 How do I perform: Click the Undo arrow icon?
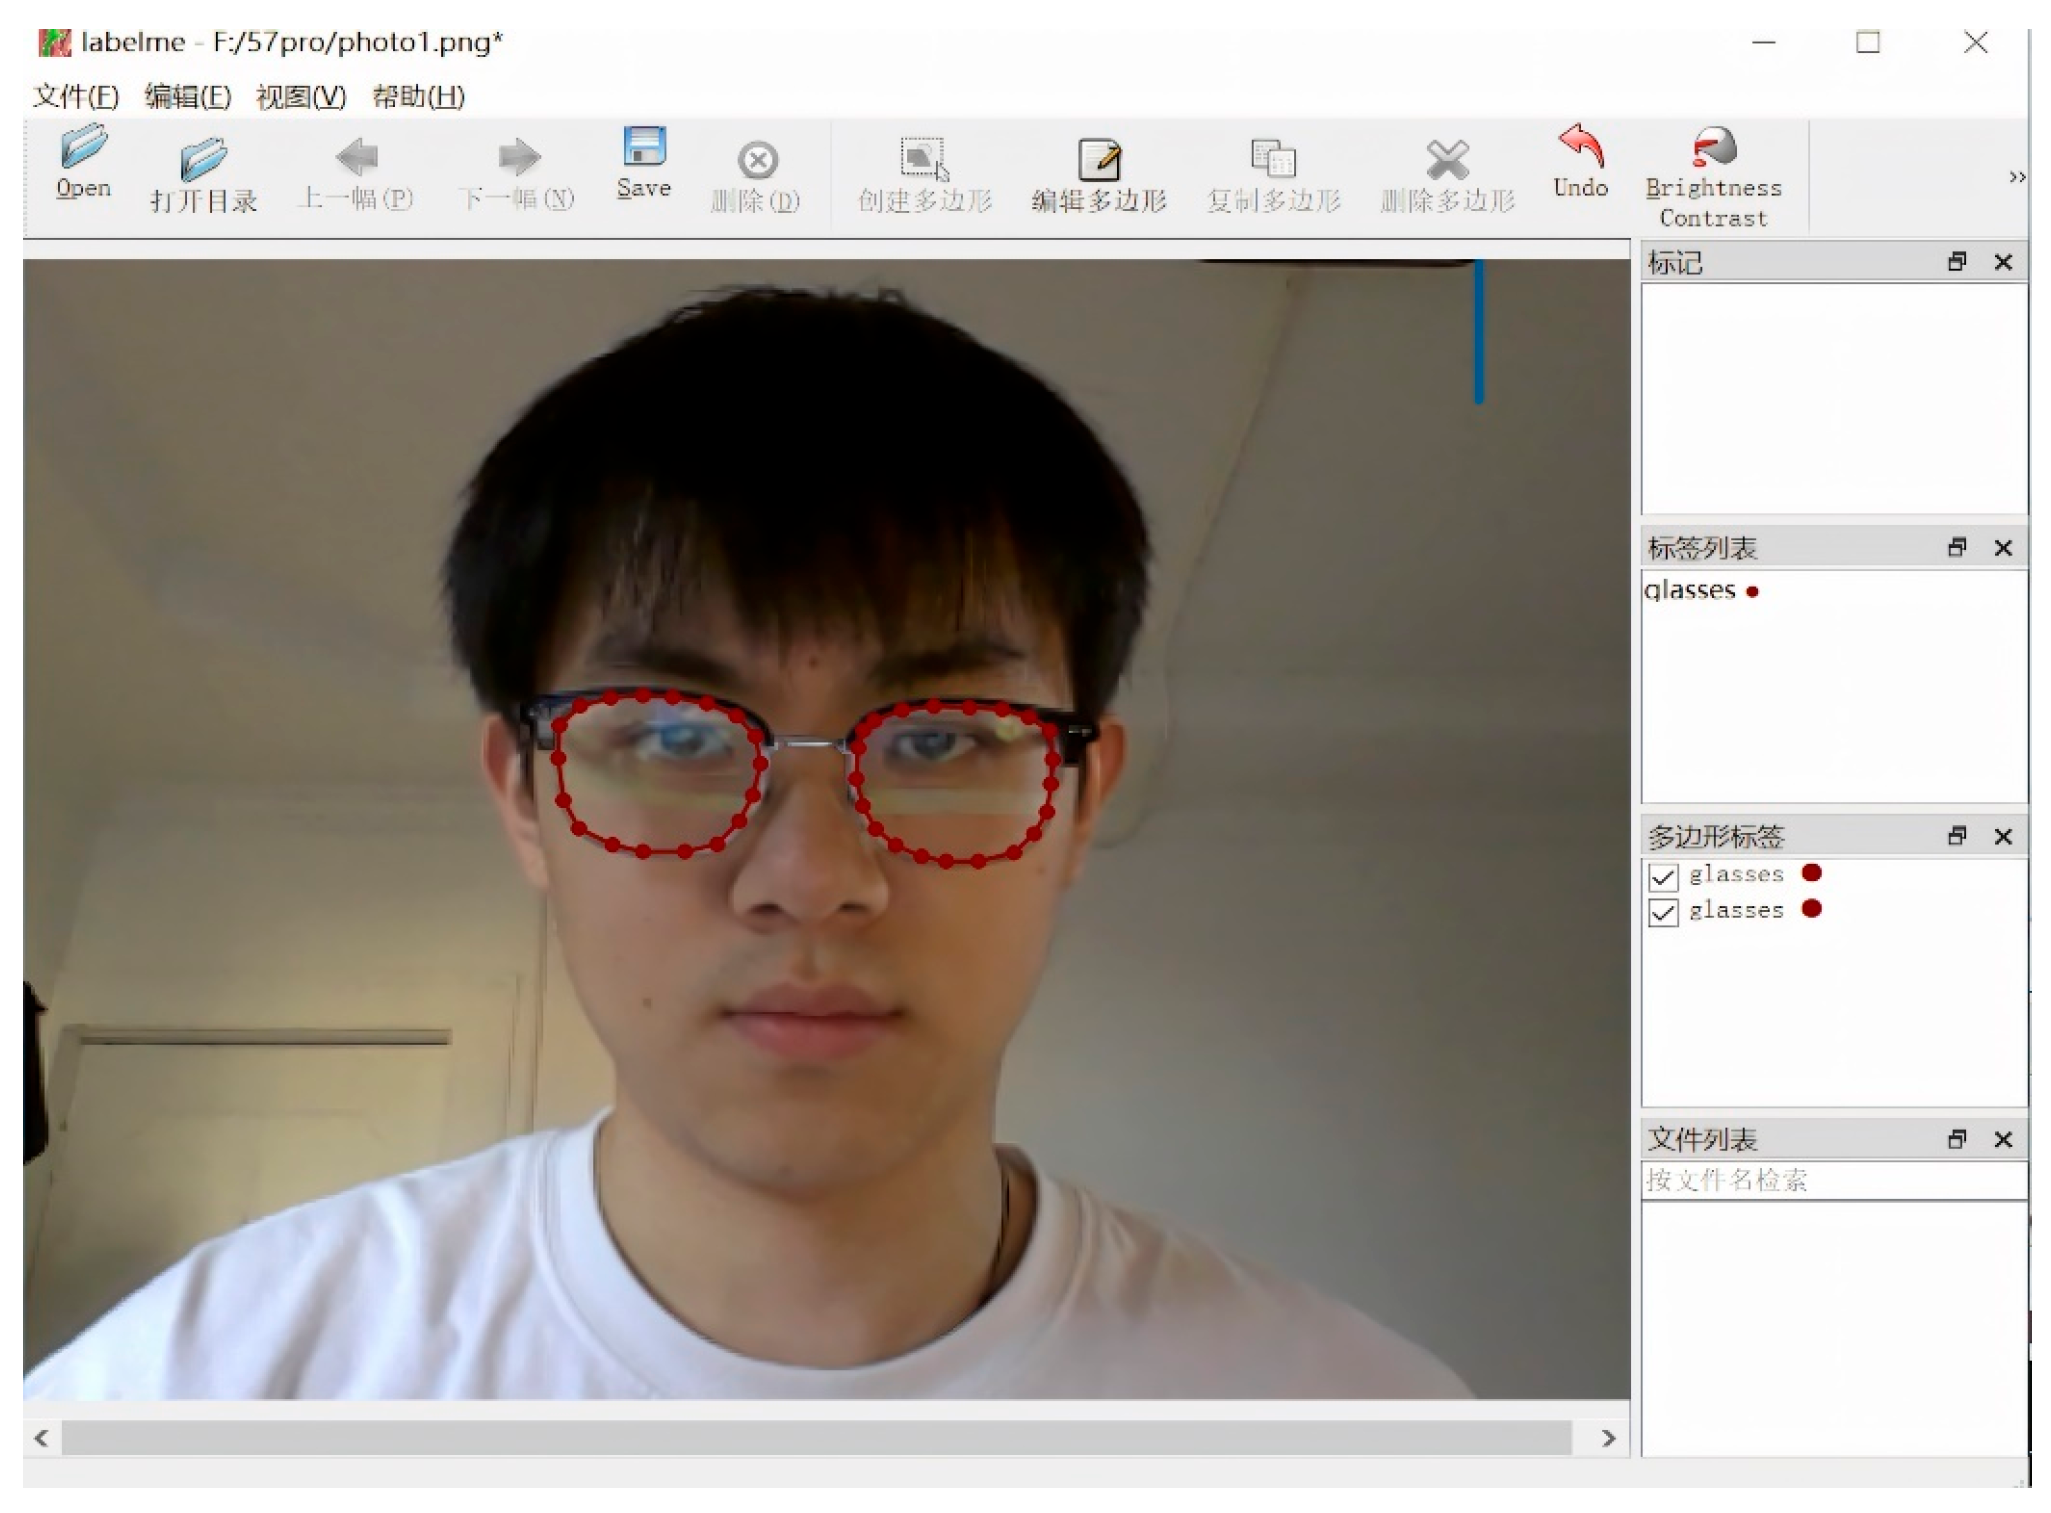[x=1580, y=147]
